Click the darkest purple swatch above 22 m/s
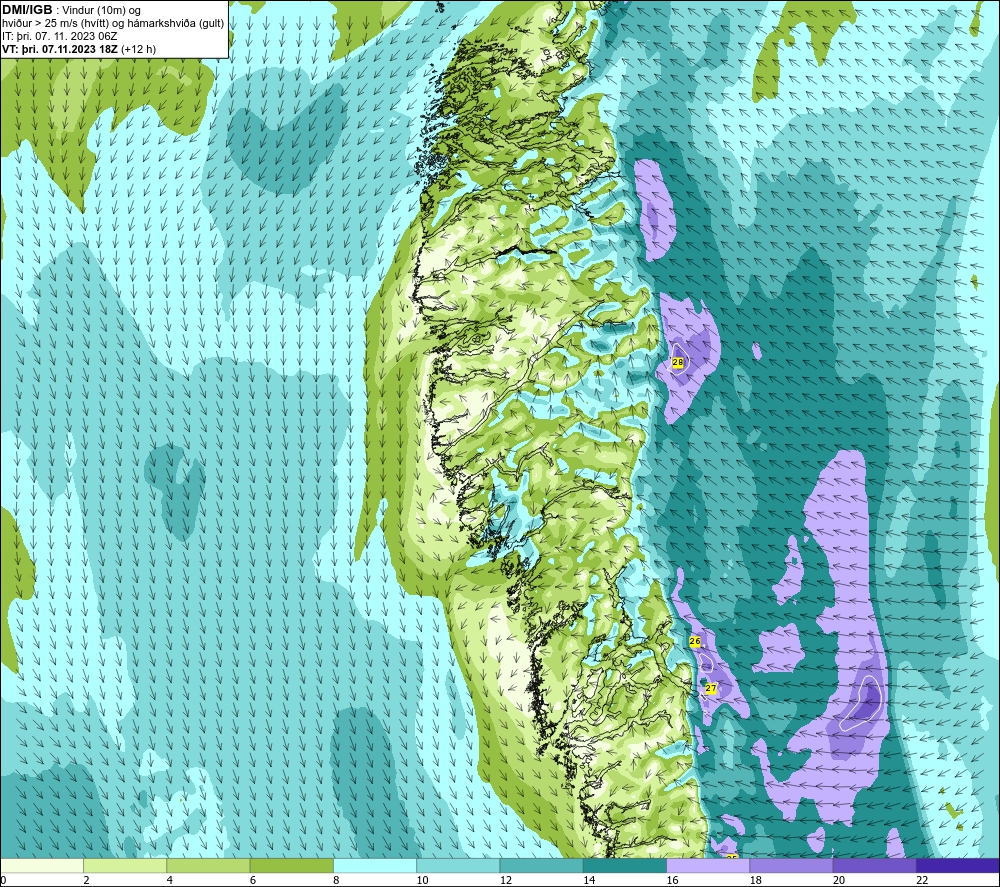This screenshot has width=1000, height=887. [958, 865]
